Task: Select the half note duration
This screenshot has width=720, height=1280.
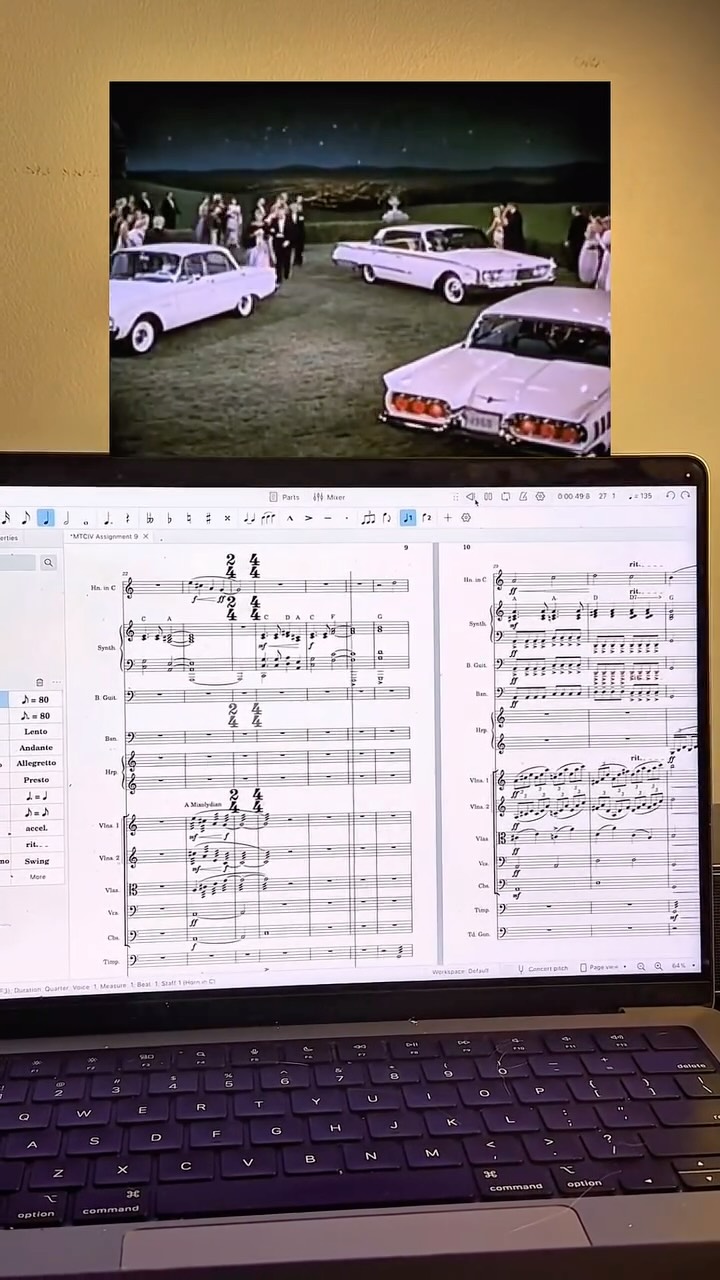Action: click(x=66, y=517)
